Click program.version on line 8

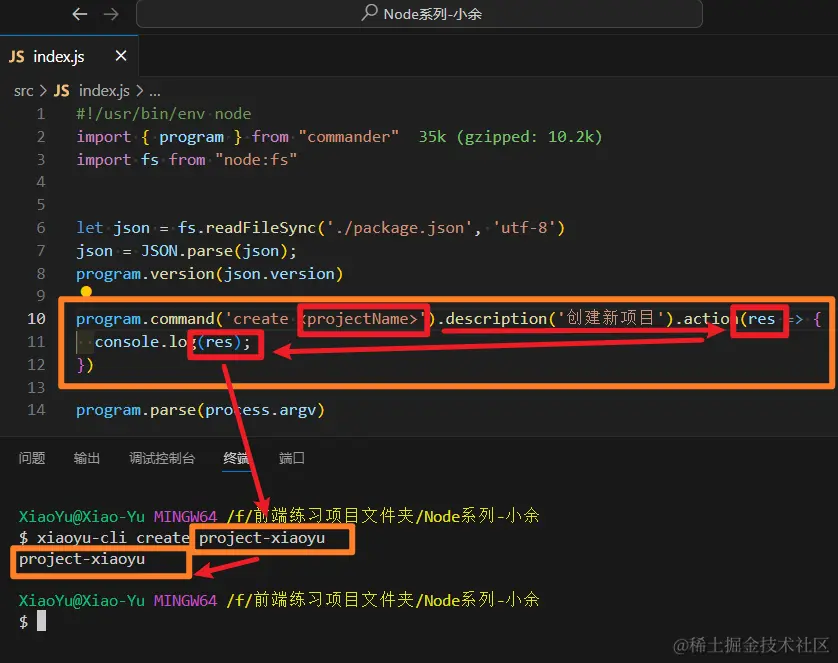coord(145,274)
